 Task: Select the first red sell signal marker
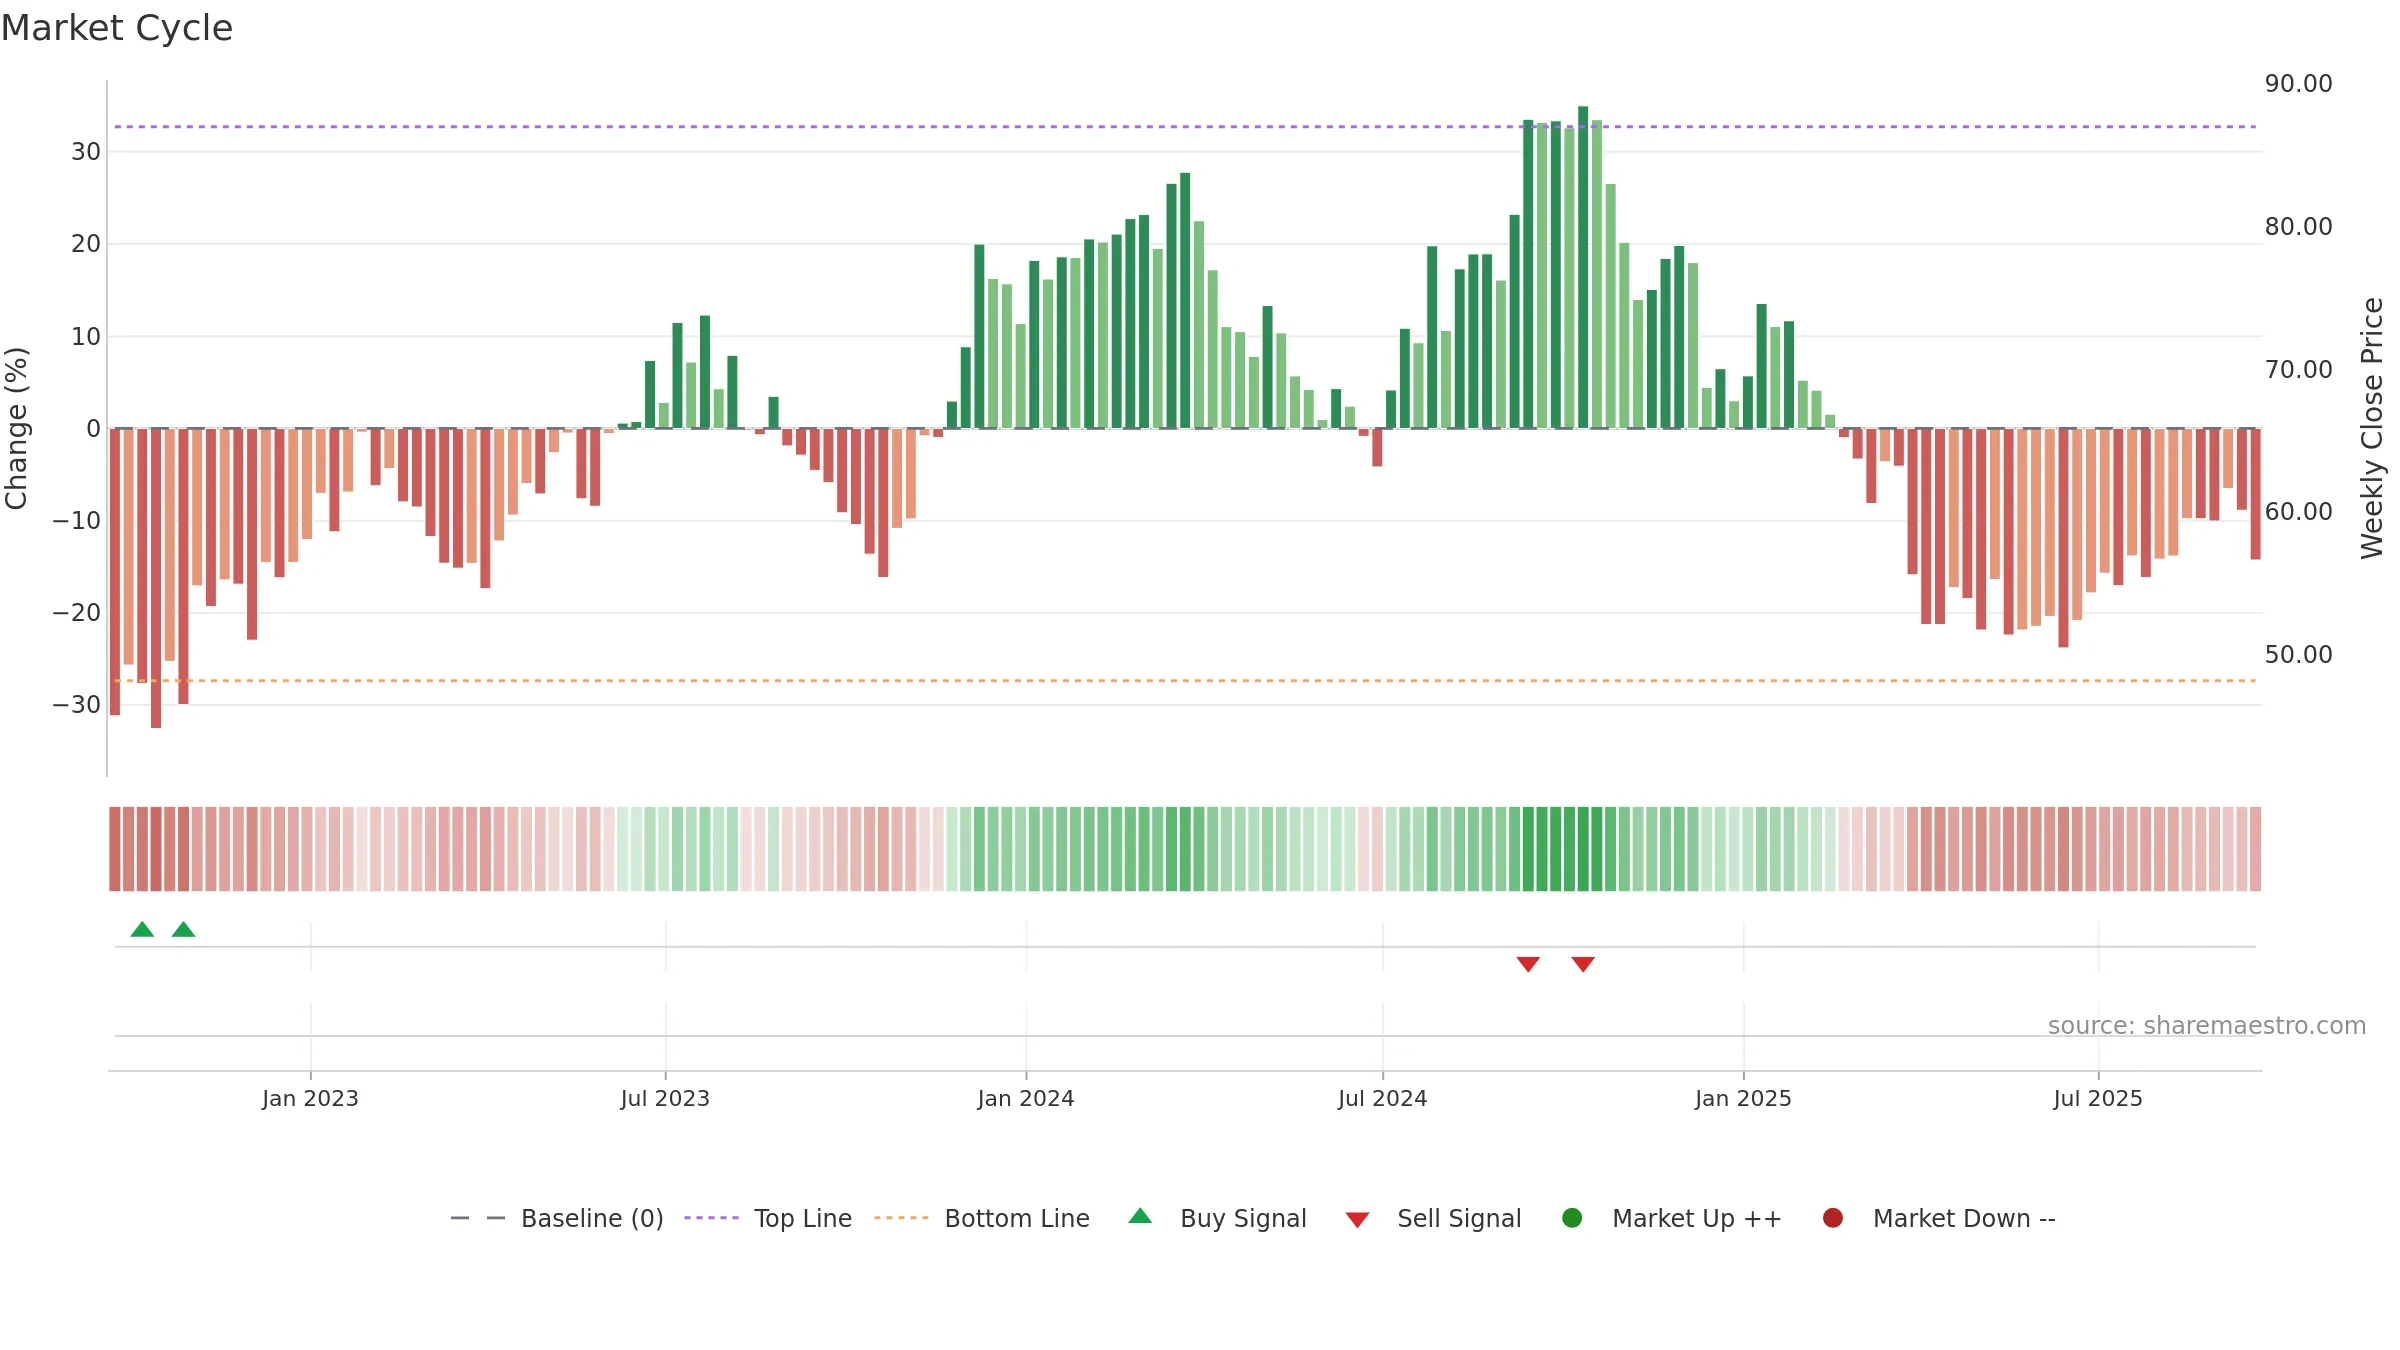tap(1528, 964)
